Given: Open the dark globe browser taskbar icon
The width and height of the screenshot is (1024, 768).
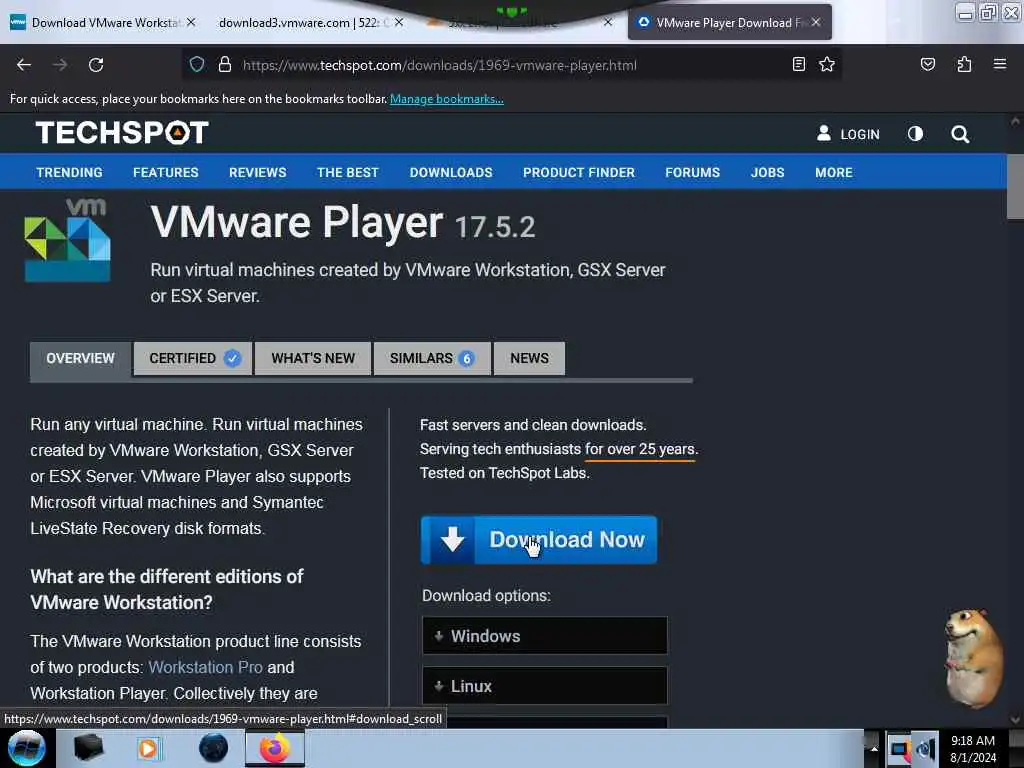Looking at the screenshot, I should (214, 748).
